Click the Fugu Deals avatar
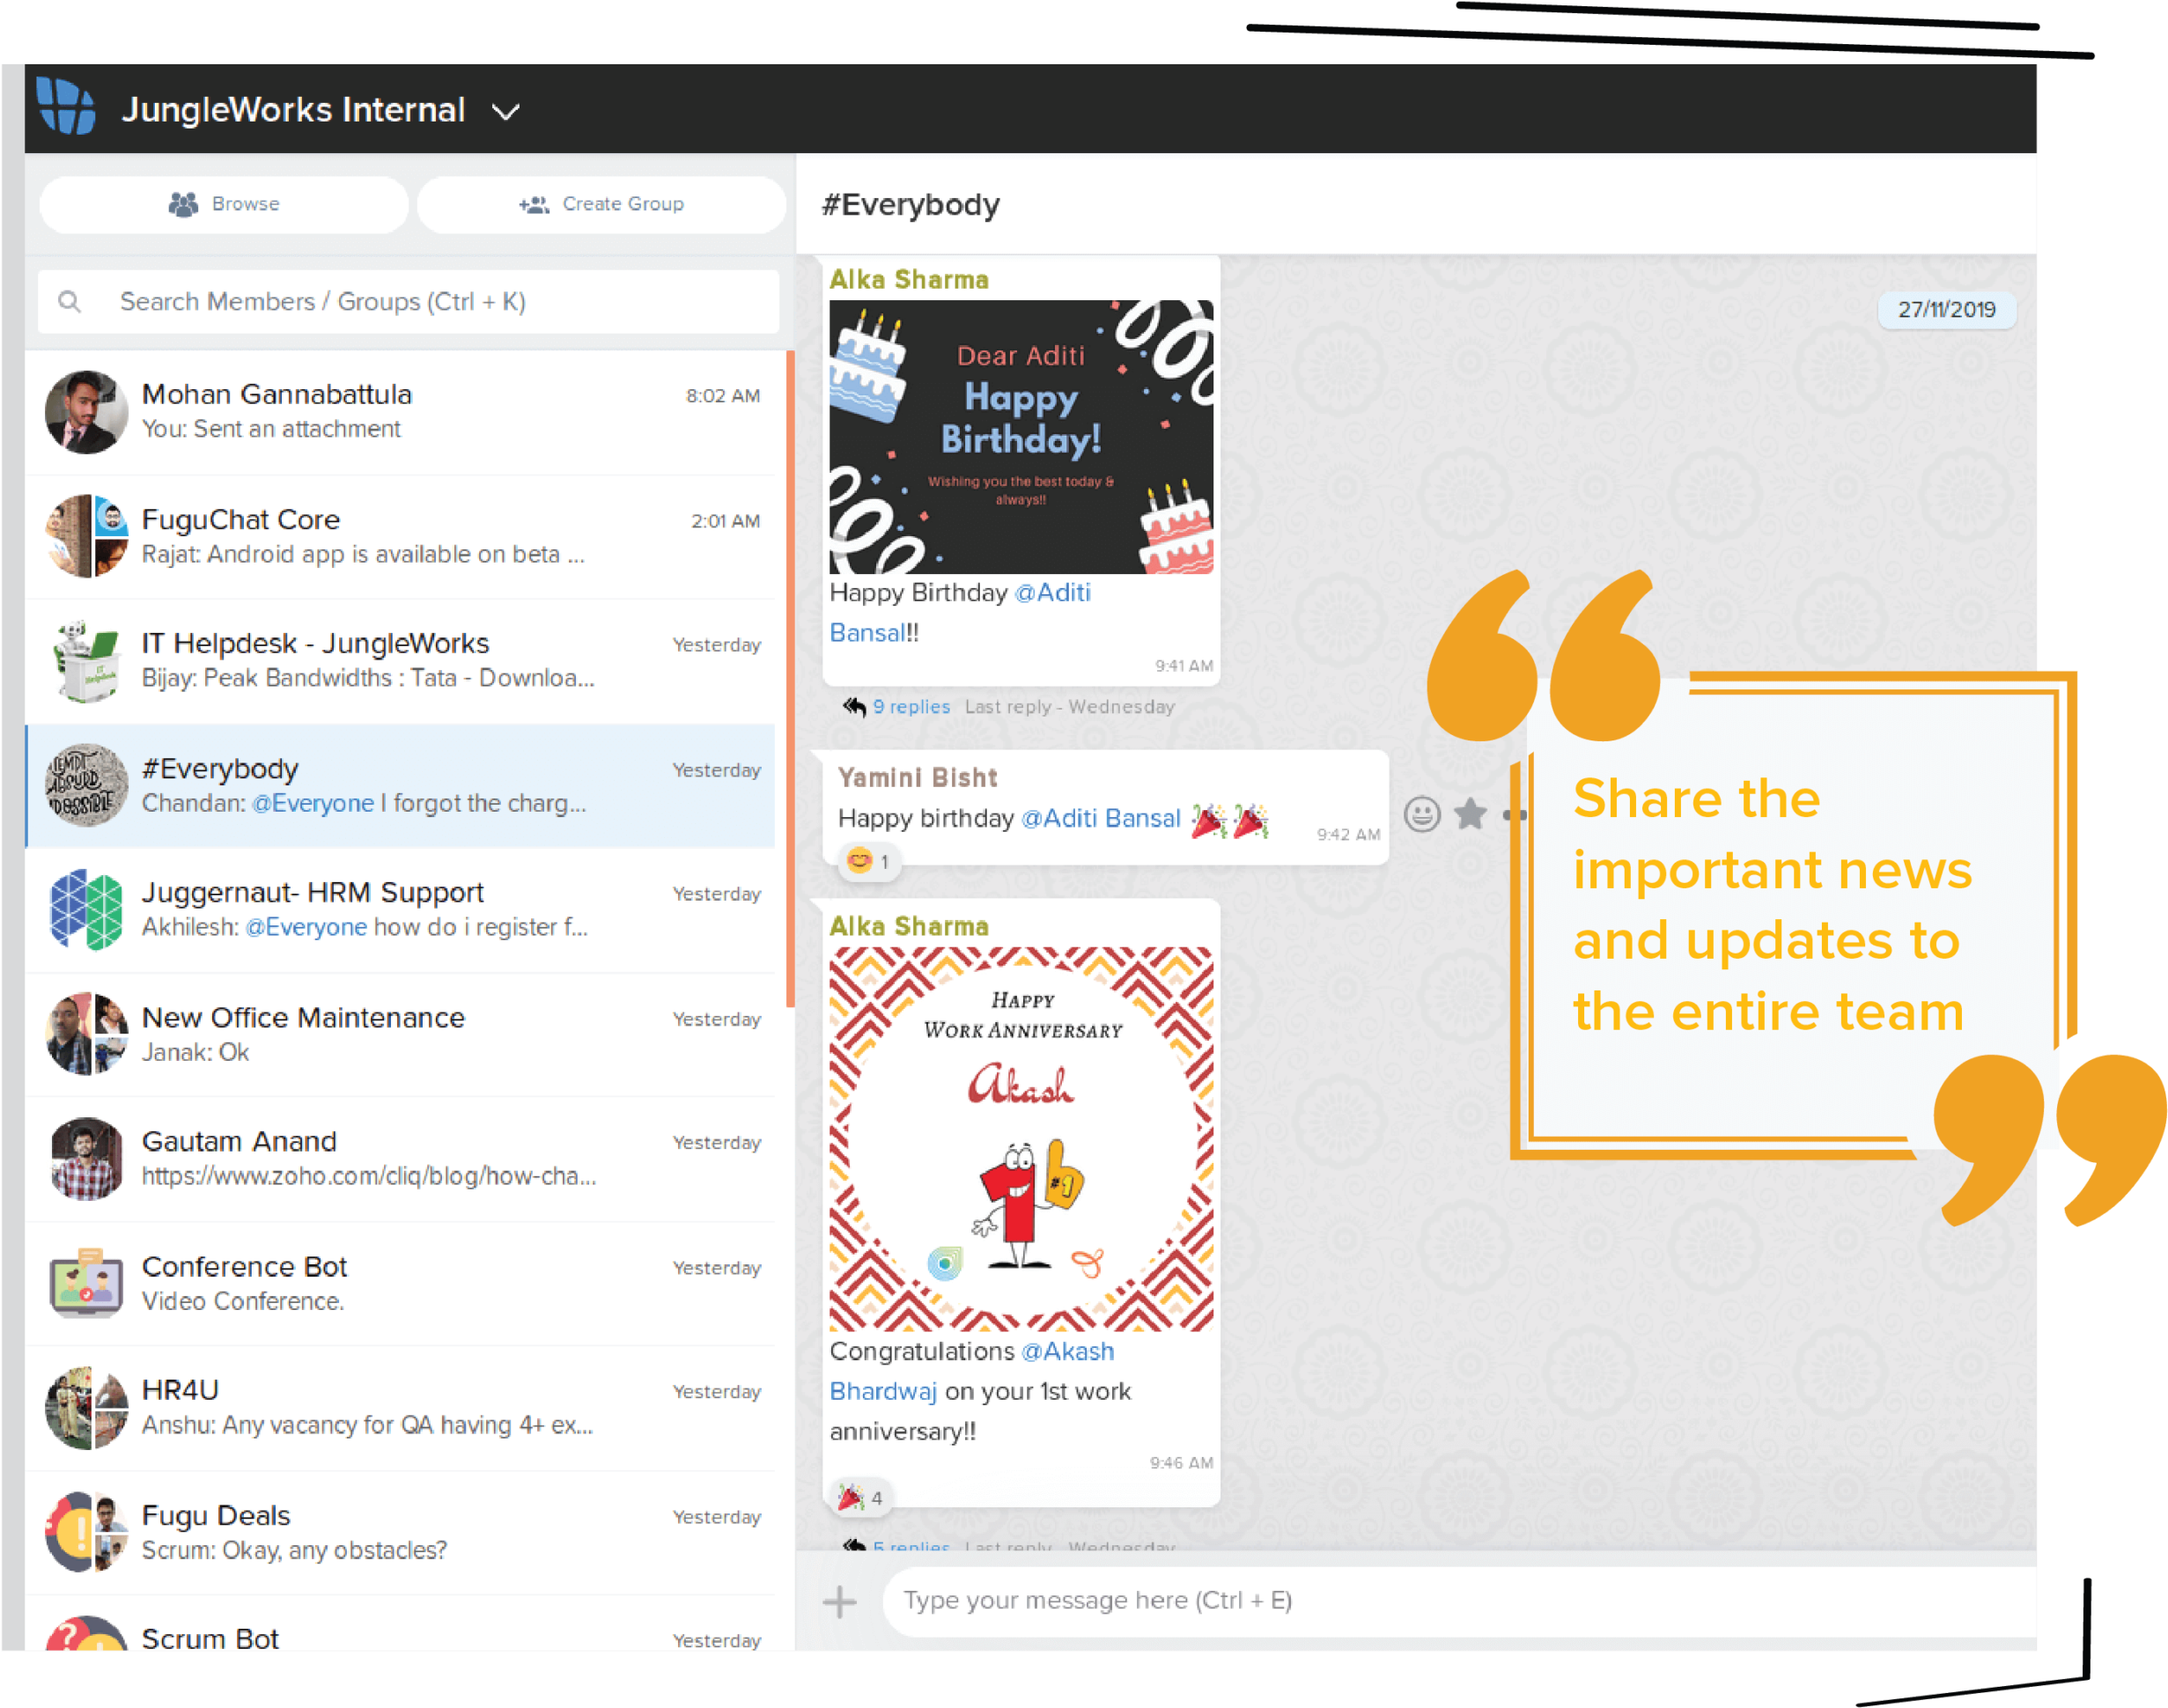2168x1708 pixels. tap(86, 1532)
